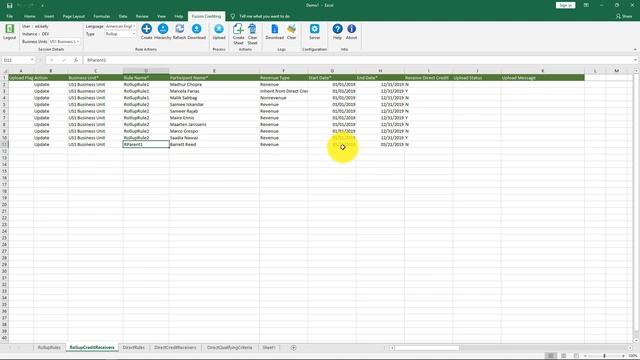Screen dimensions: 640x360
Task: Click the Logout icon in ribbon
Action: coord(9,29)
